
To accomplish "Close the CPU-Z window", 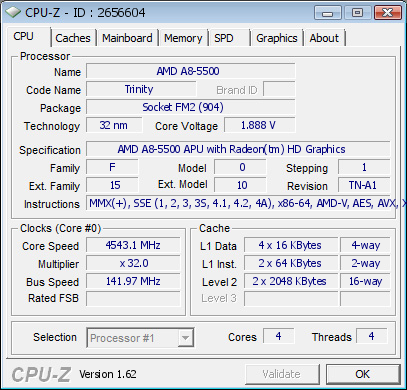I will (x=387, y=13).
